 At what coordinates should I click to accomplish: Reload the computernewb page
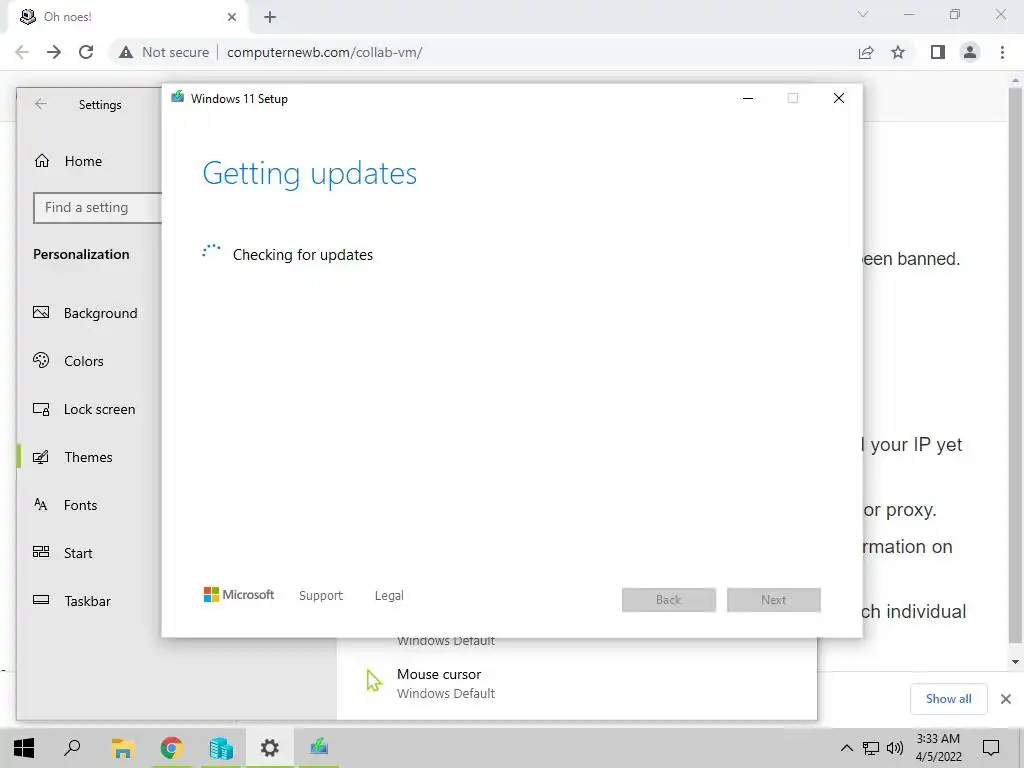pos(86,52)
